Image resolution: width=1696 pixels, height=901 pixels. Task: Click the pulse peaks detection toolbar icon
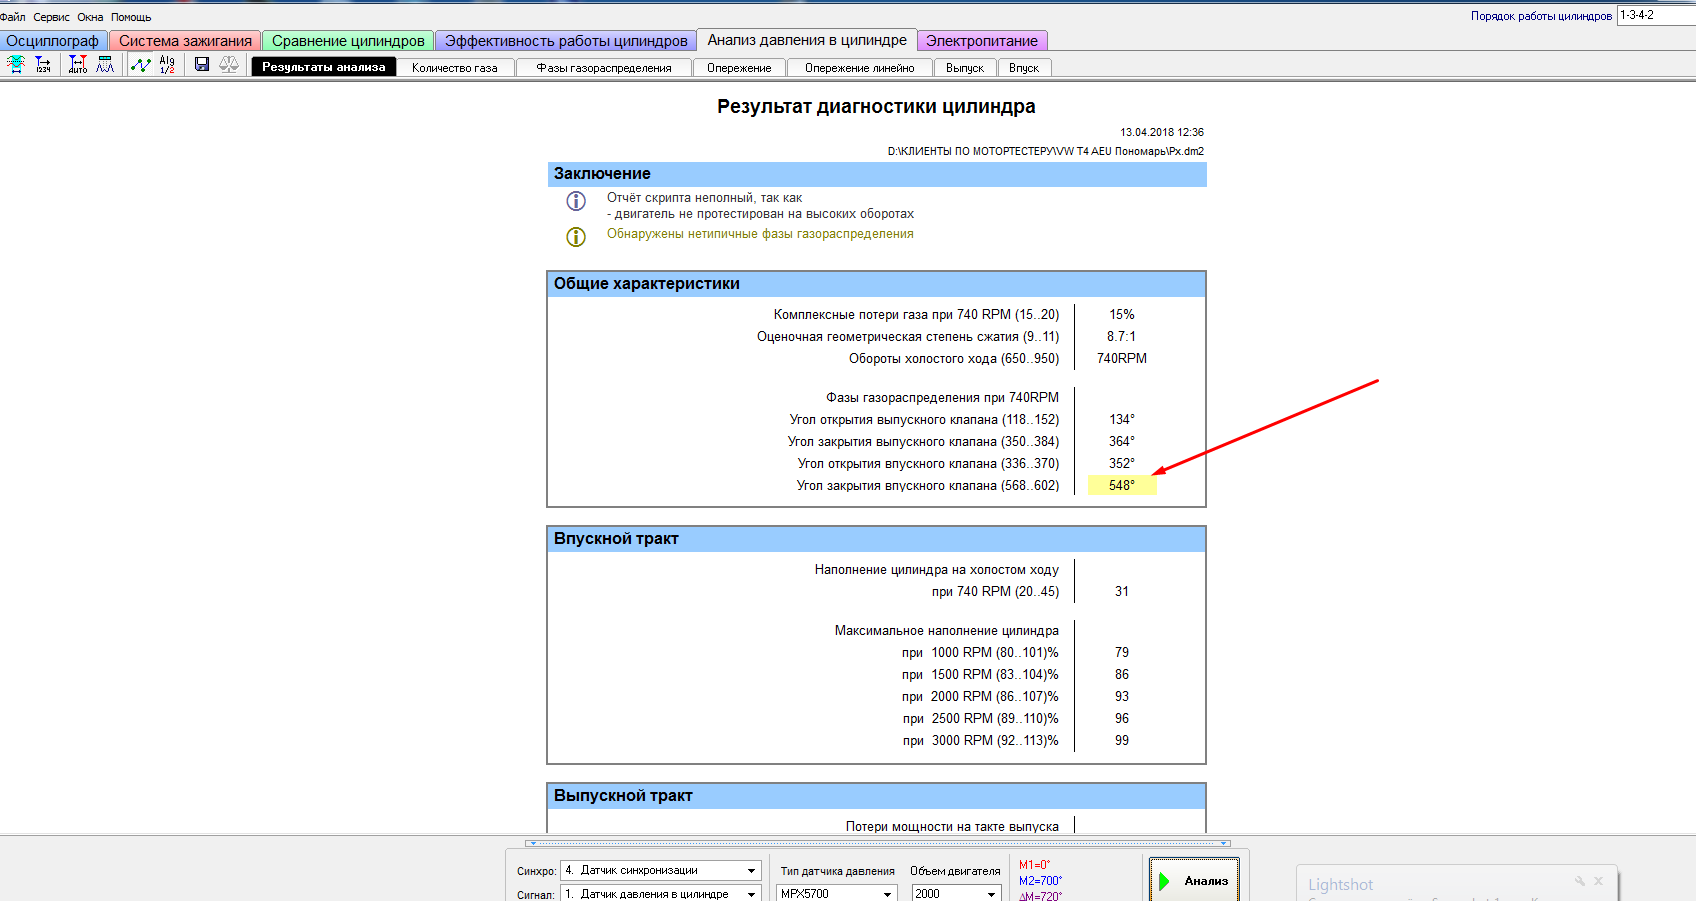point(105,64)
